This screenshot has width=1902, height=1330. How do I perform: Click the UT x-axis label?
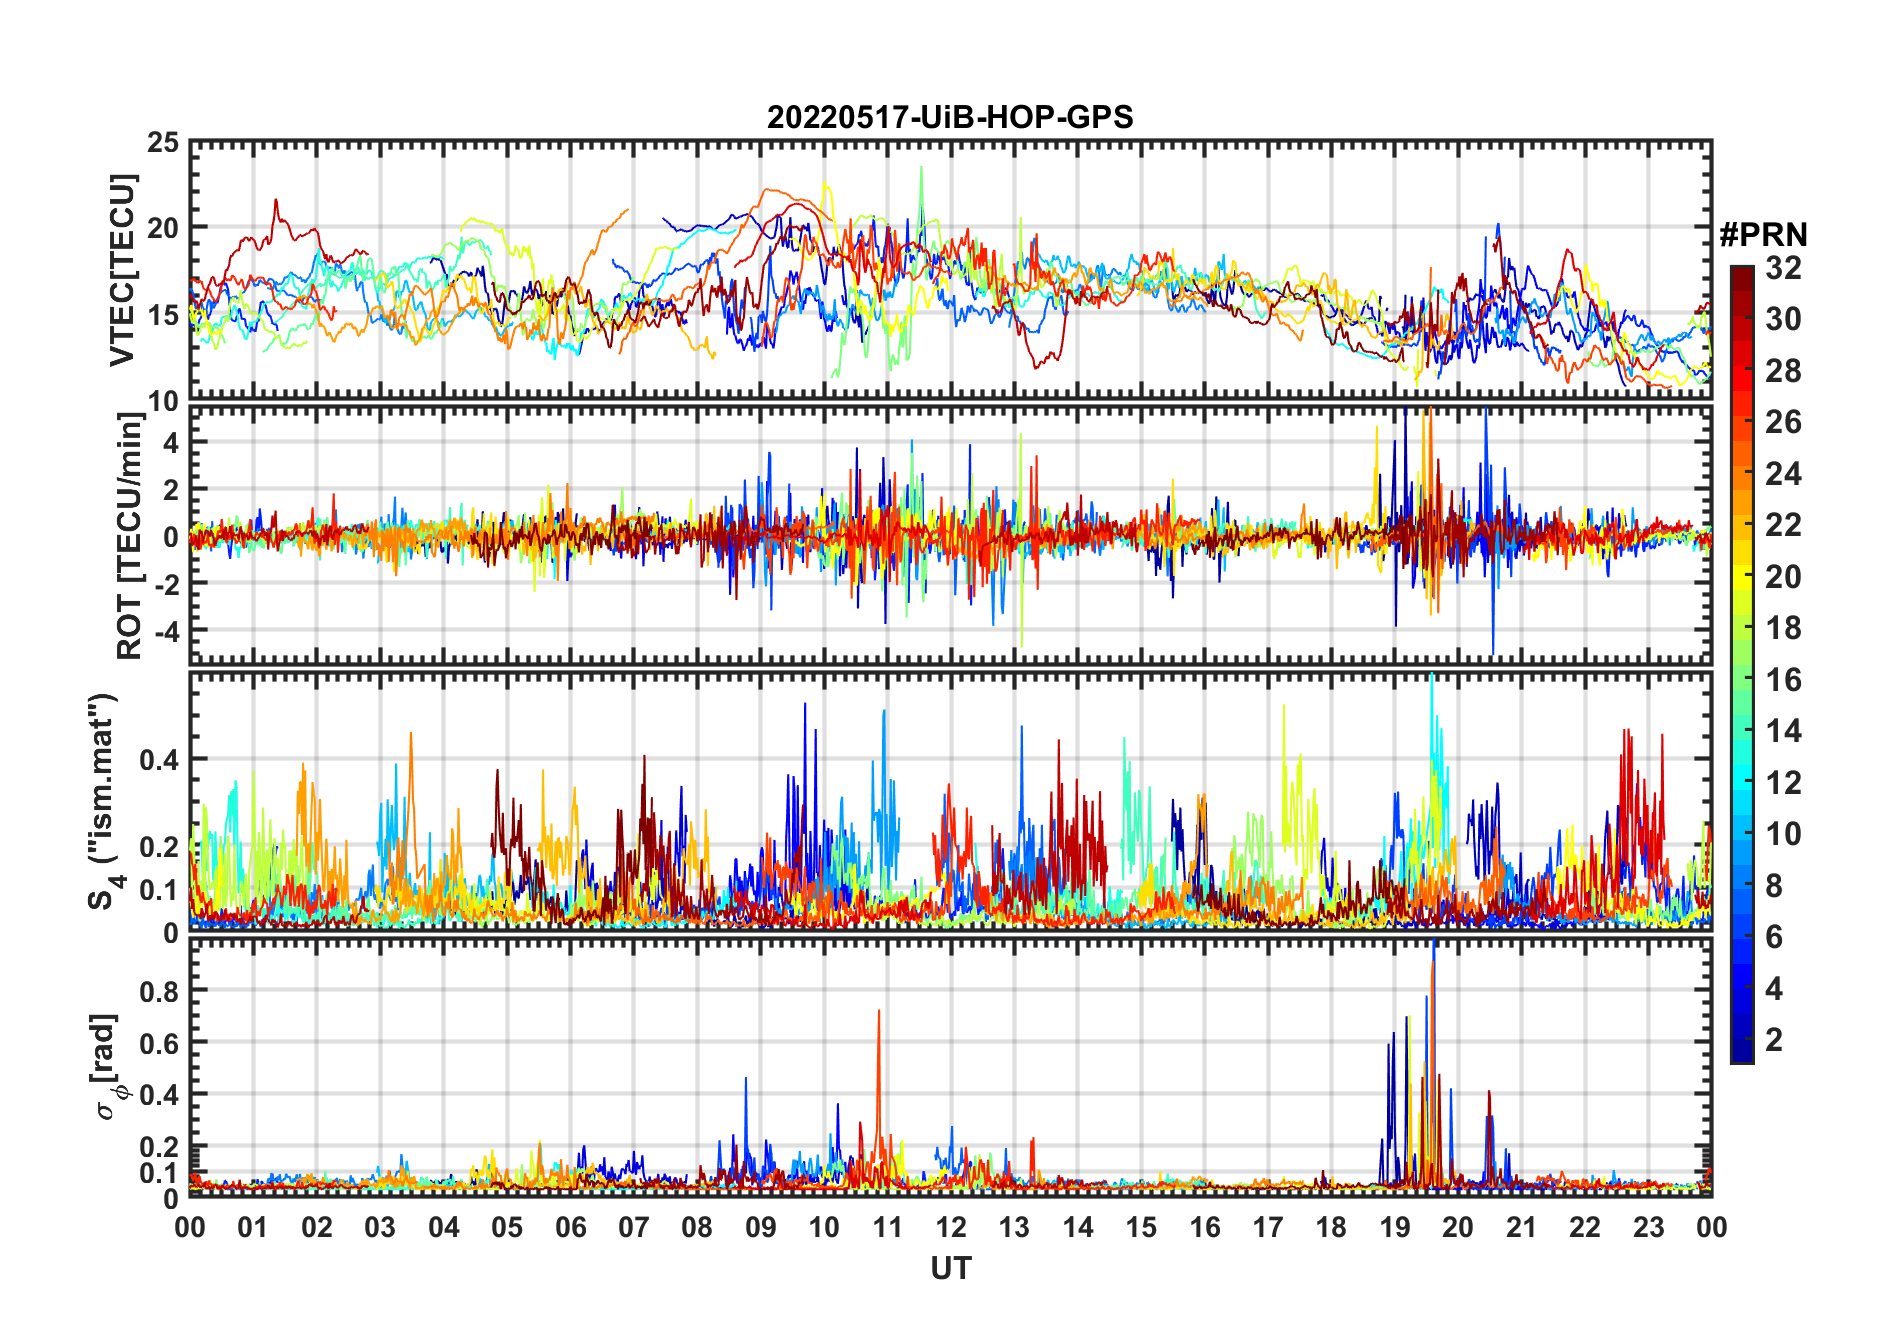[950, 1268]
